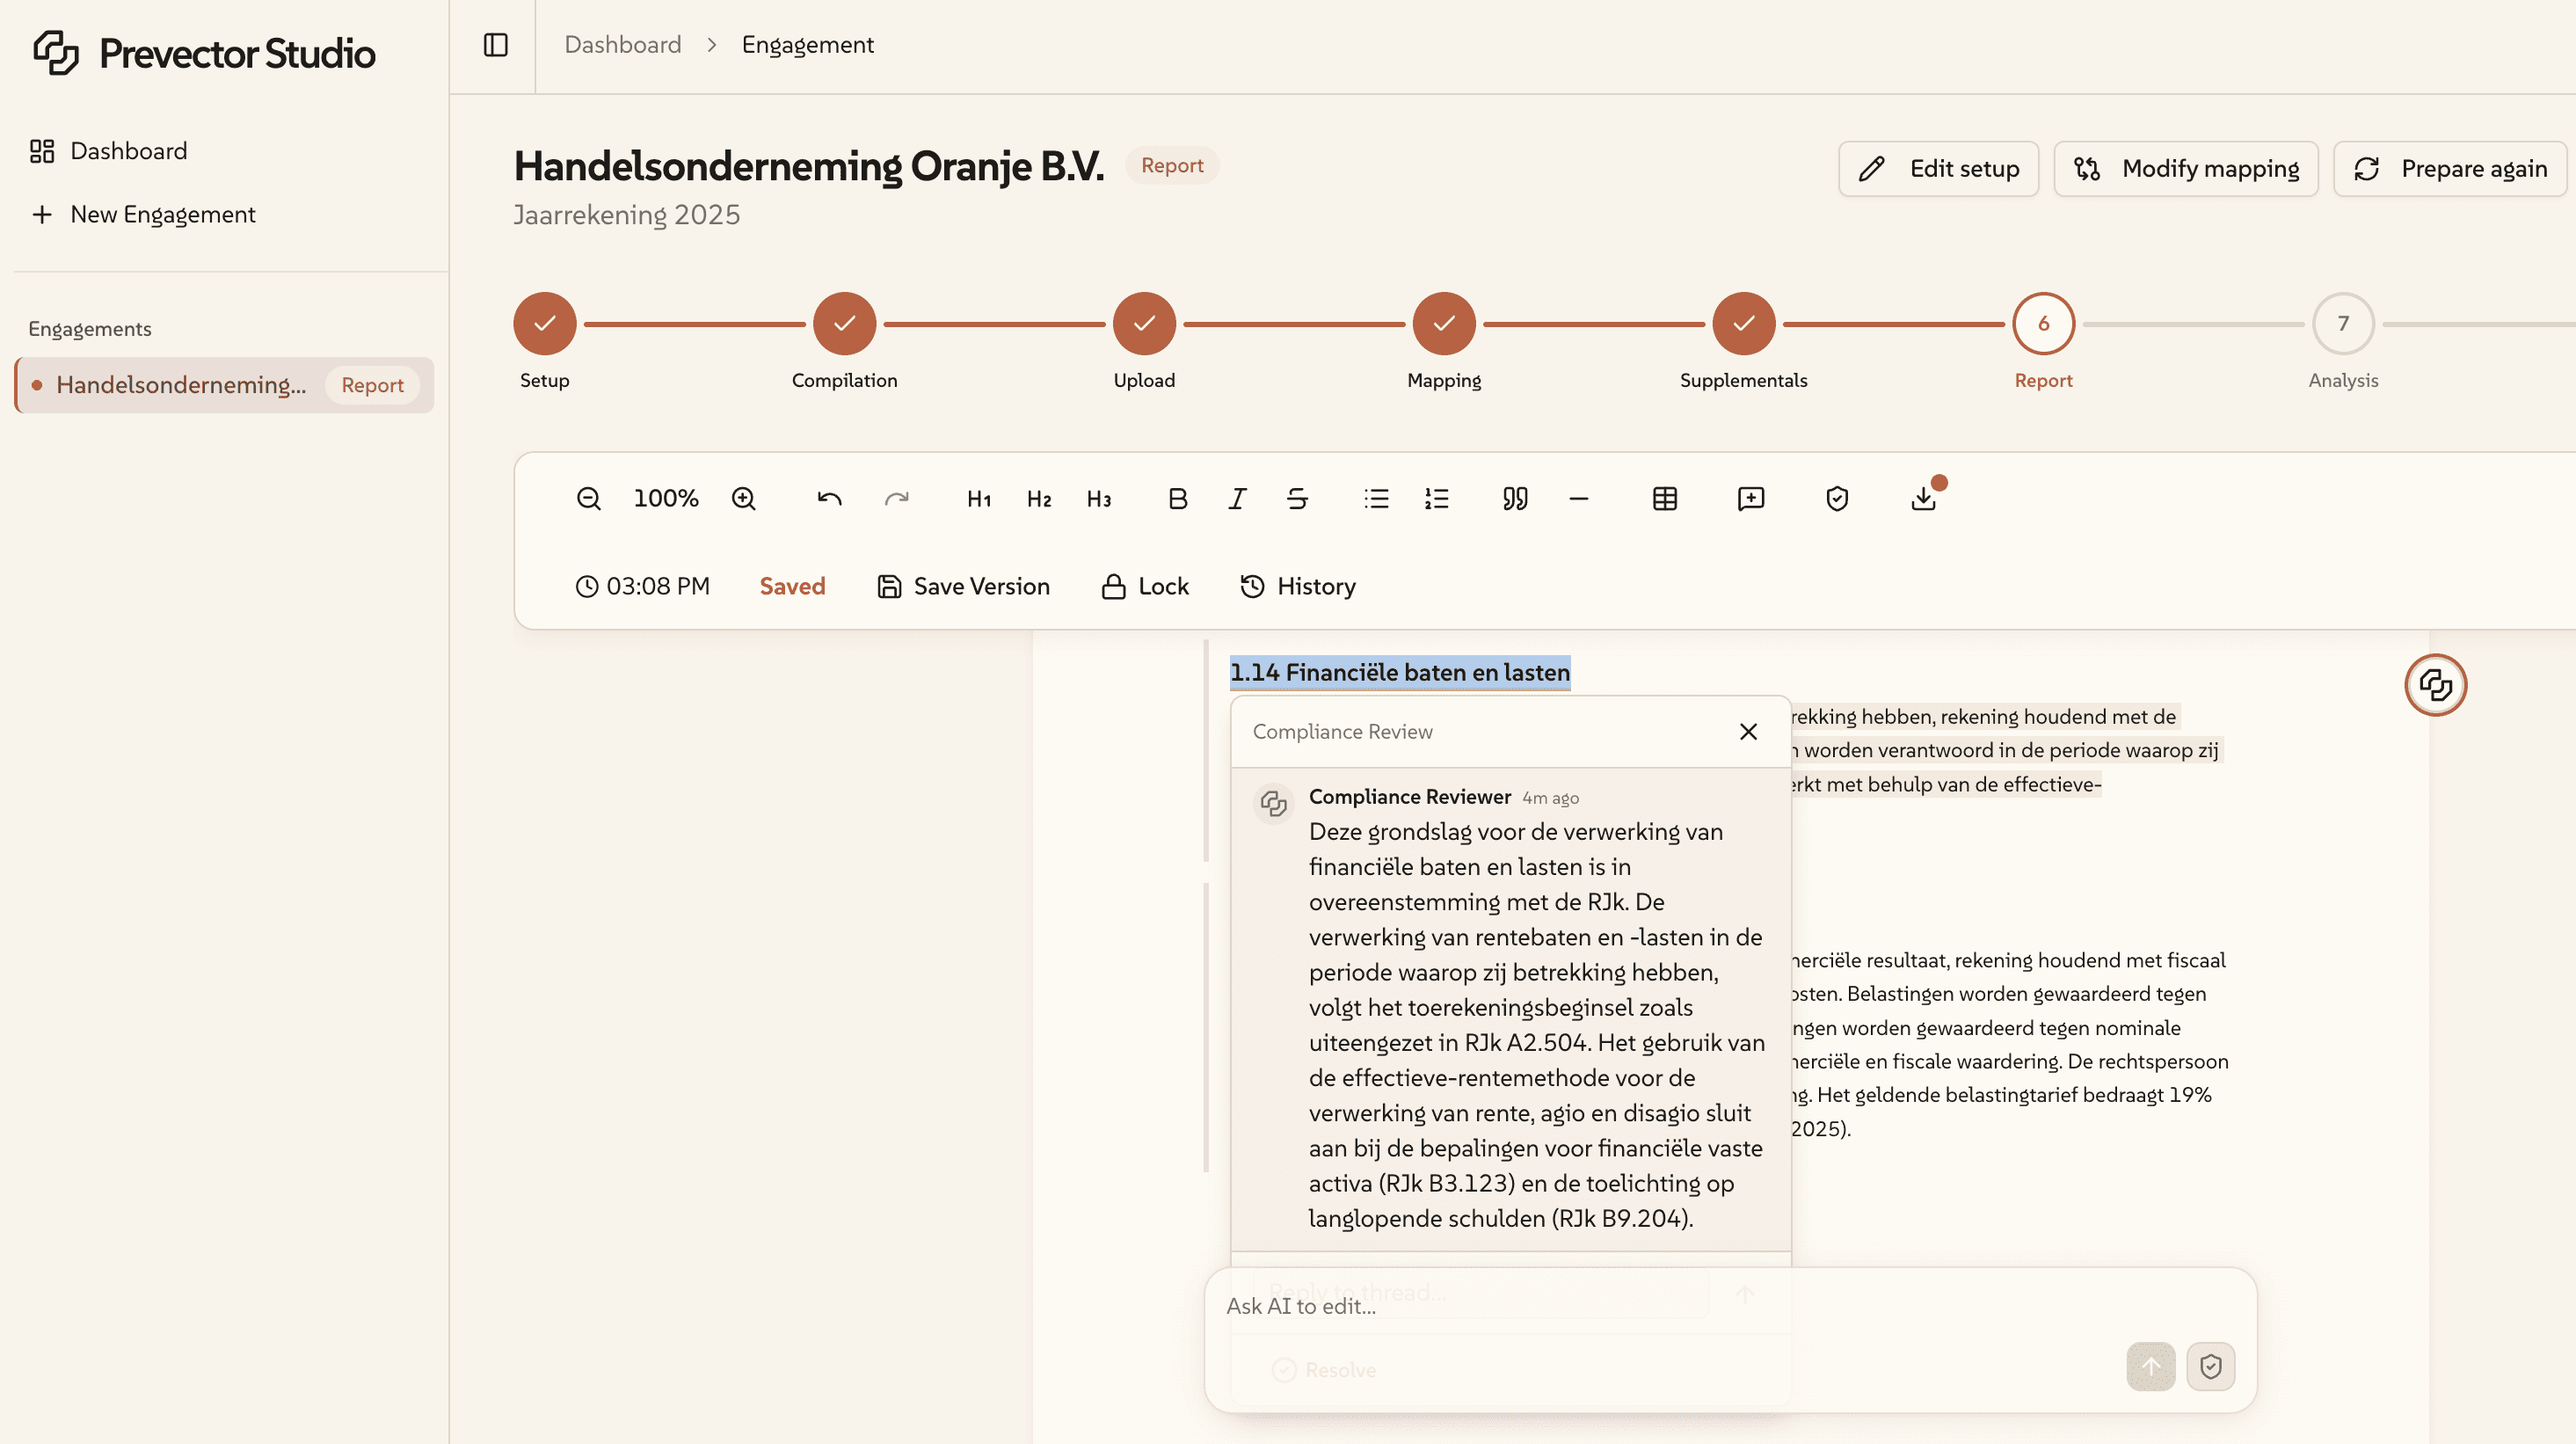Screen dimensions: 2576x1444
Task: Click the zoom out magnifier icon
Action: (588, 498)
